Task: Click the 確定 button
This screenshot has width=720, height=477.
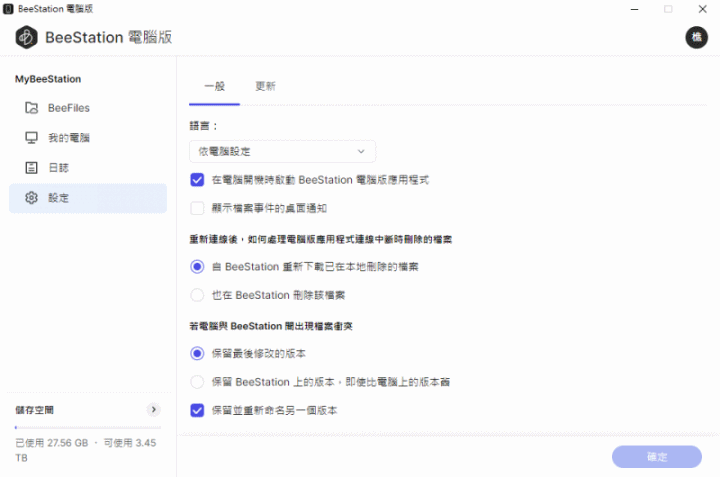Action: (x=657, y=457)
